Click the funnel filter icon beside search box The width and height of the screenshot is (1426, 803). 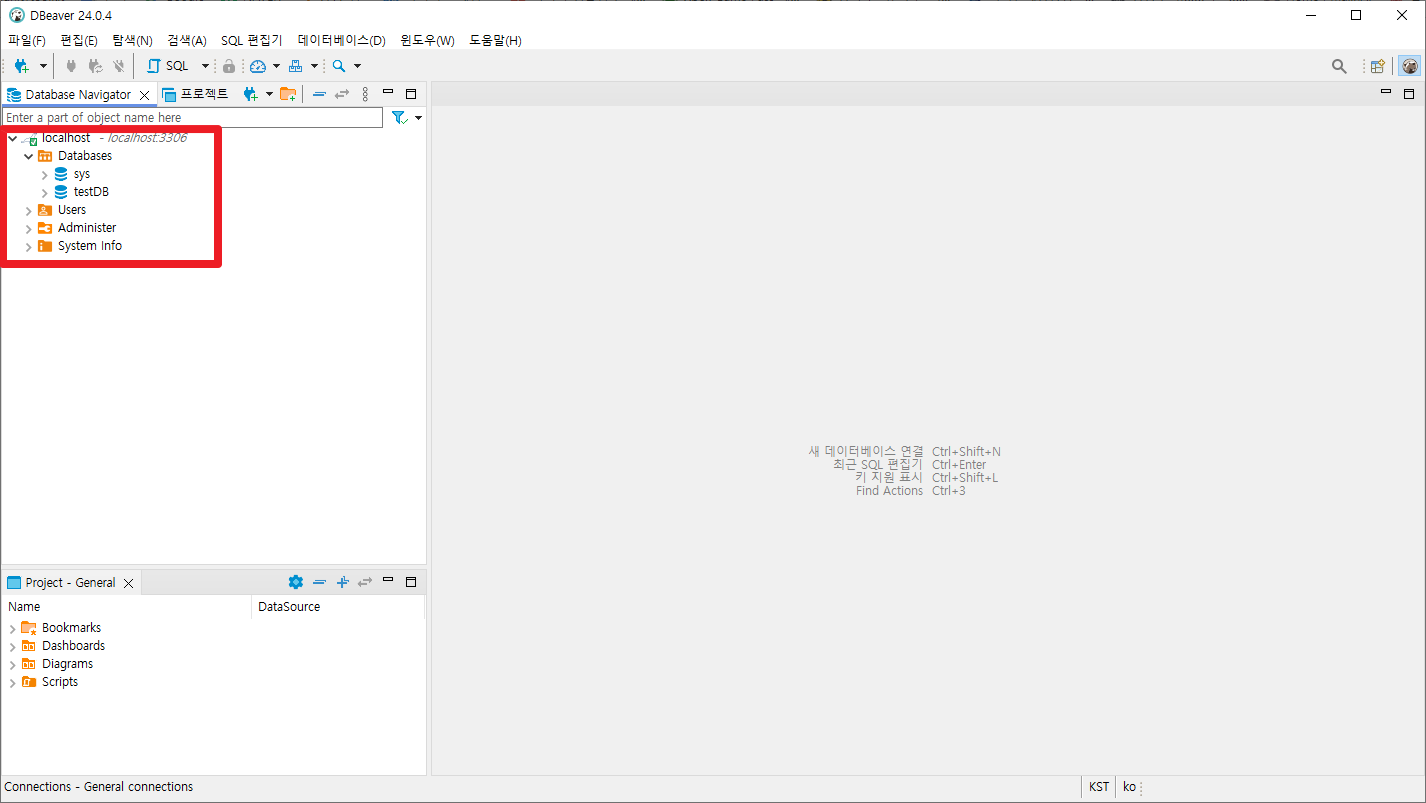pyautogui.click(x=400, y=117)
